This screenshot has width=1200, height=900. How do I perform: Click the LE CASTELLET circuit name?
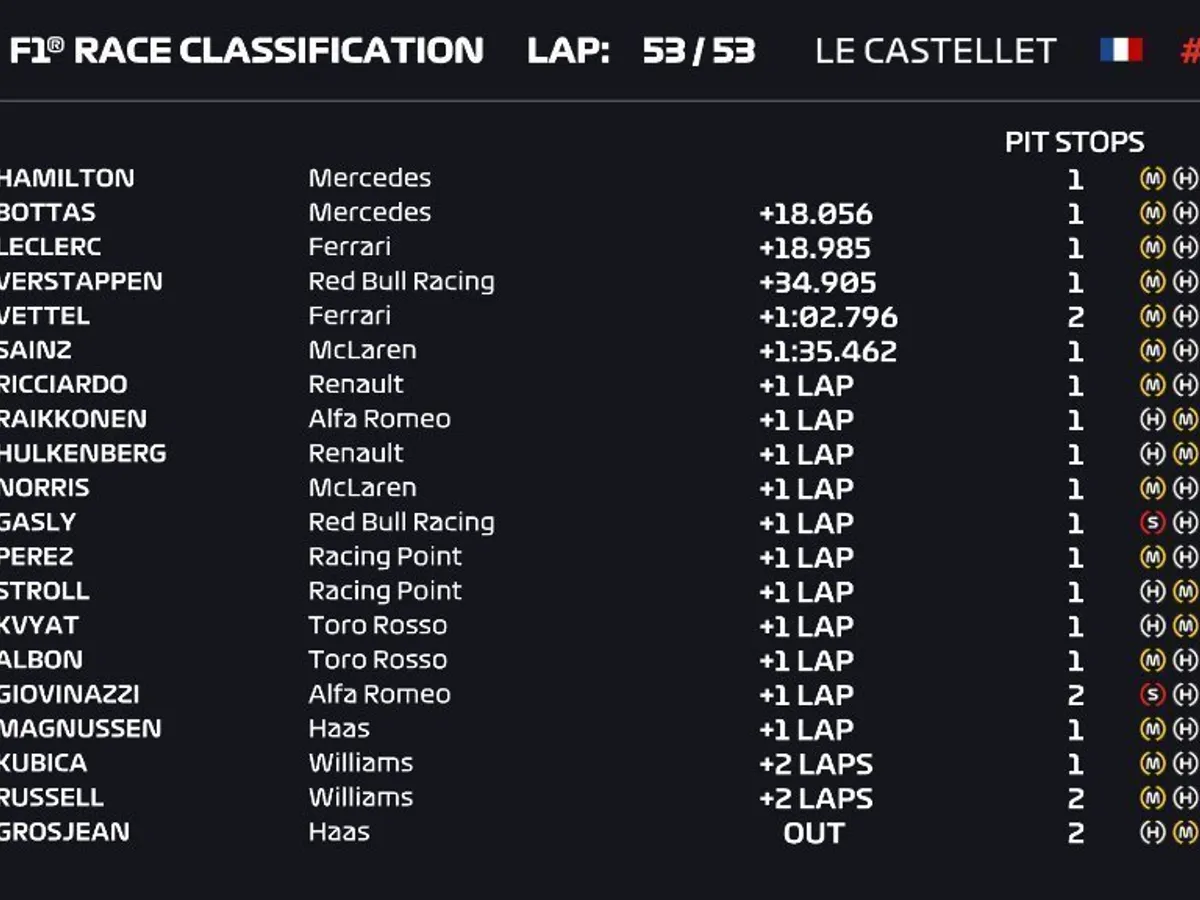click(x=935, y=51)
